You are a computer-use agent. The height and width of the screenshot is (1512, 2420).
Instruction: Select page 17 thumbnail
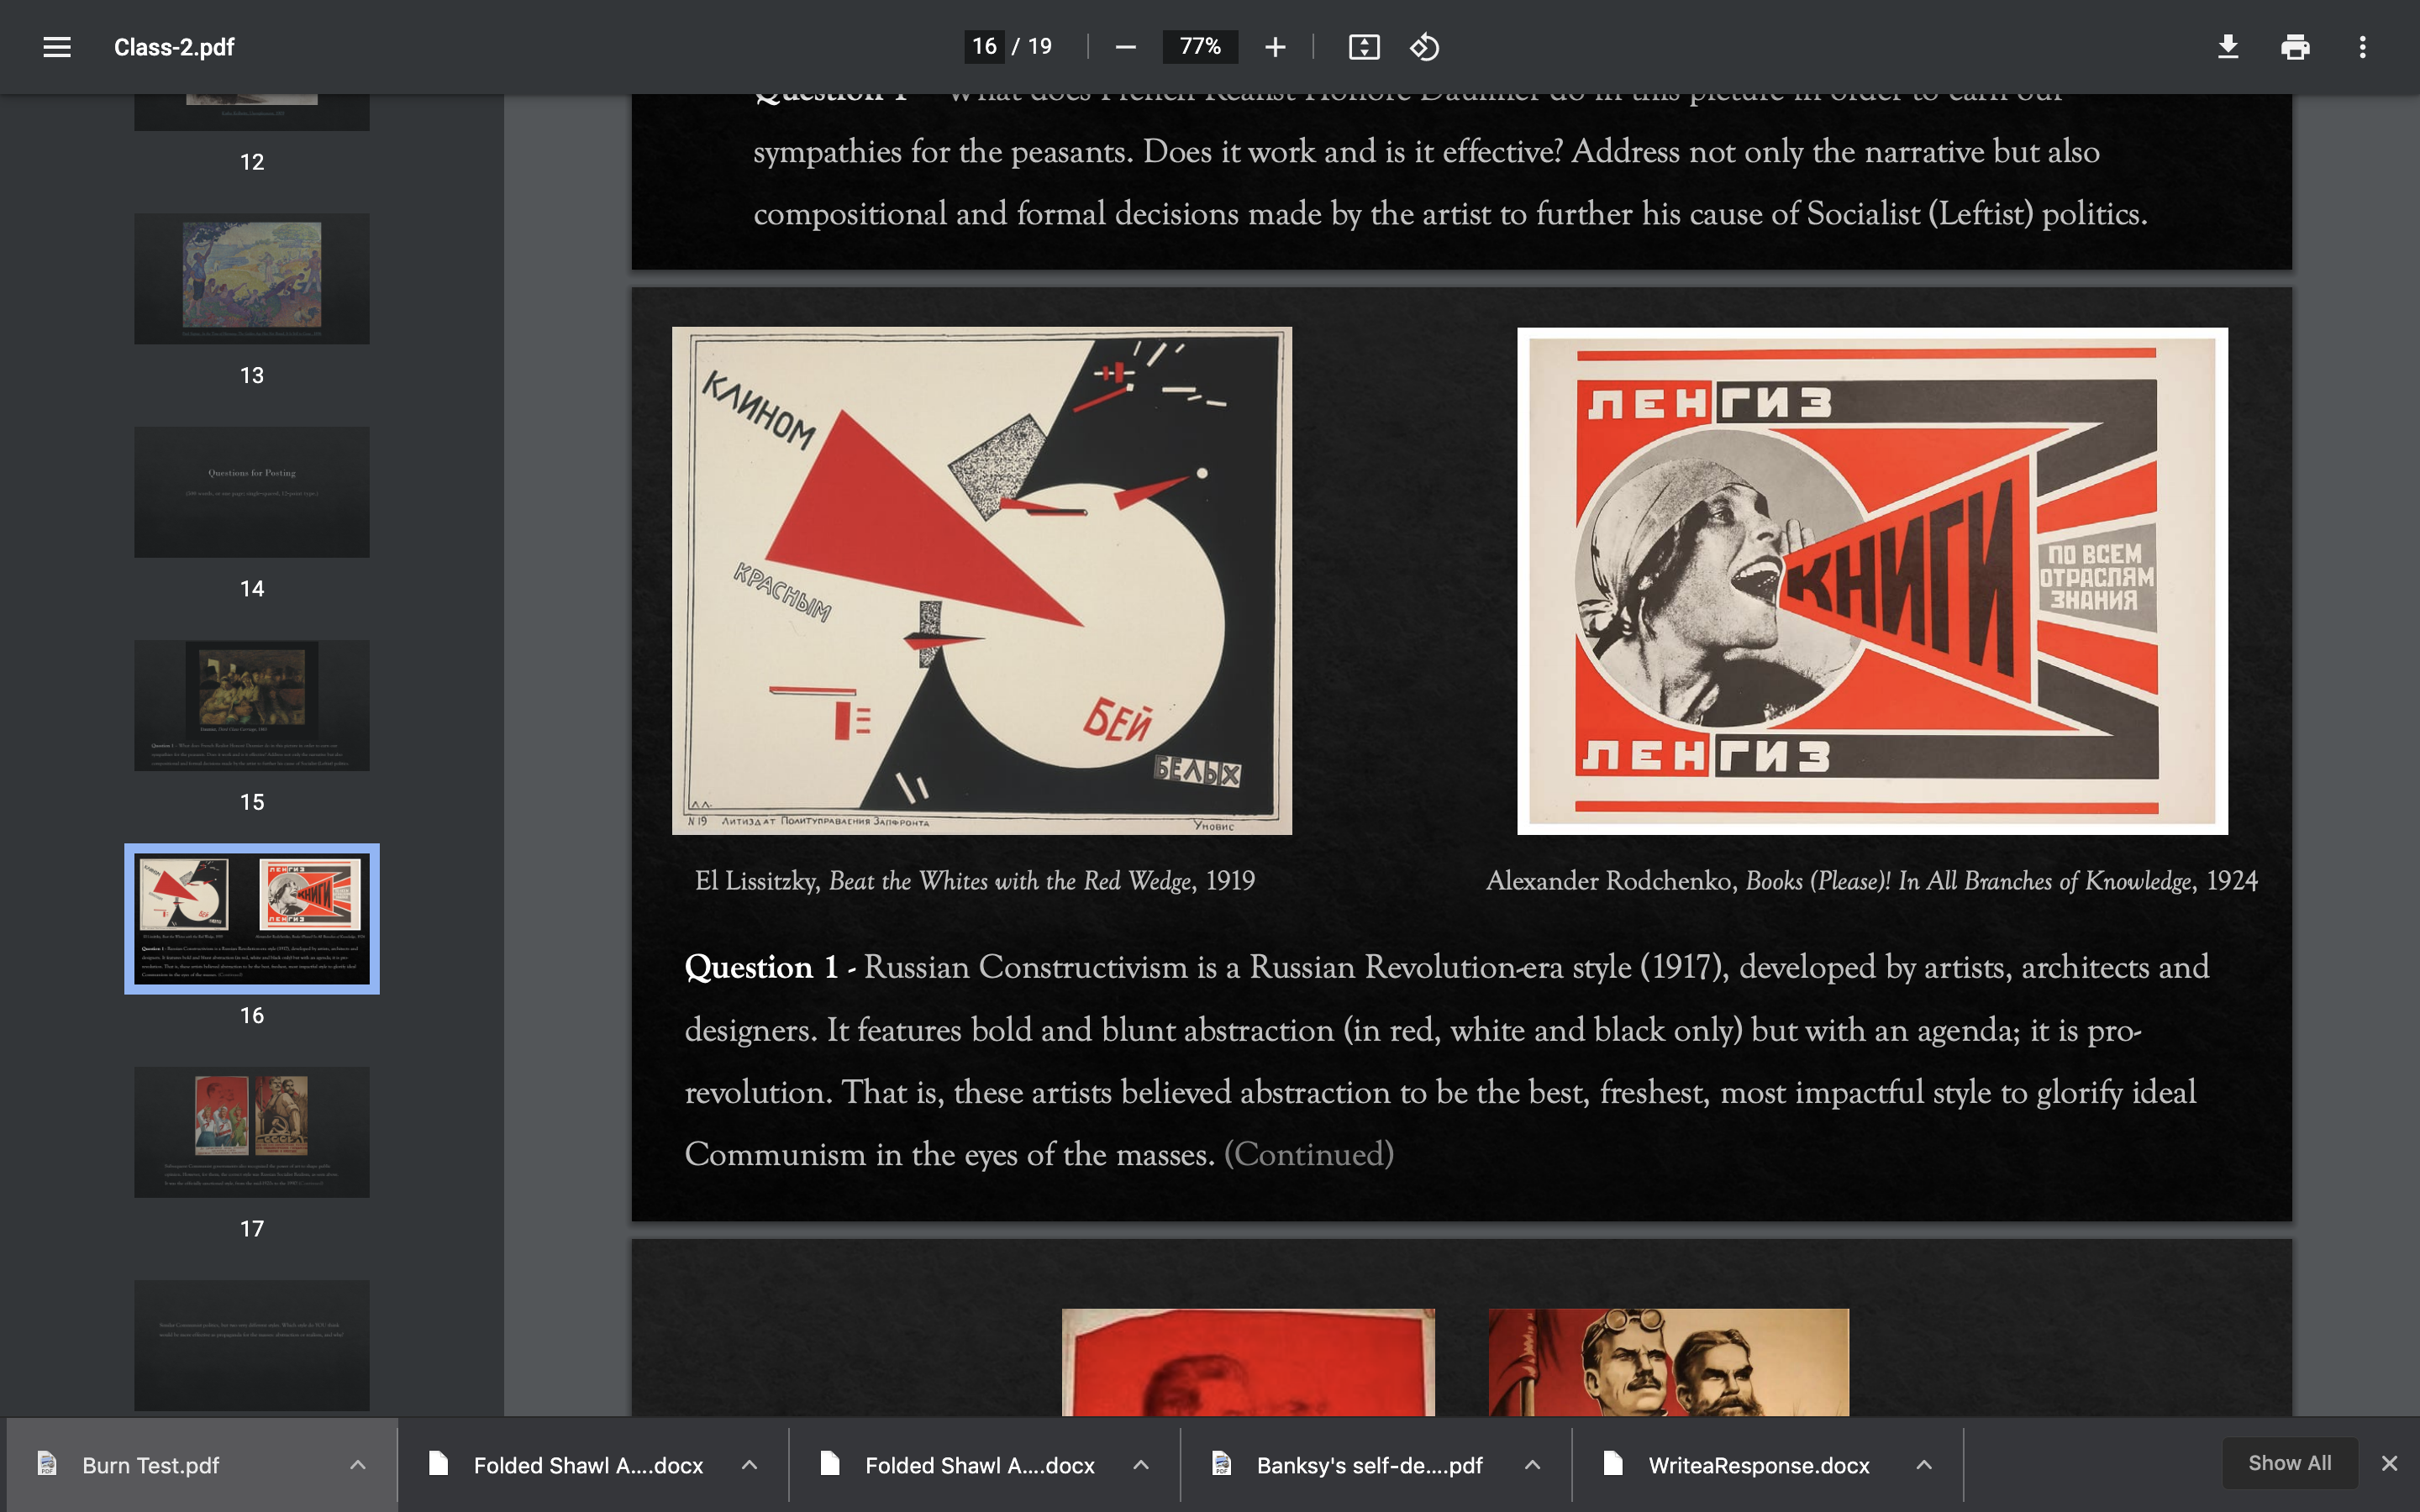point(252,1132)
